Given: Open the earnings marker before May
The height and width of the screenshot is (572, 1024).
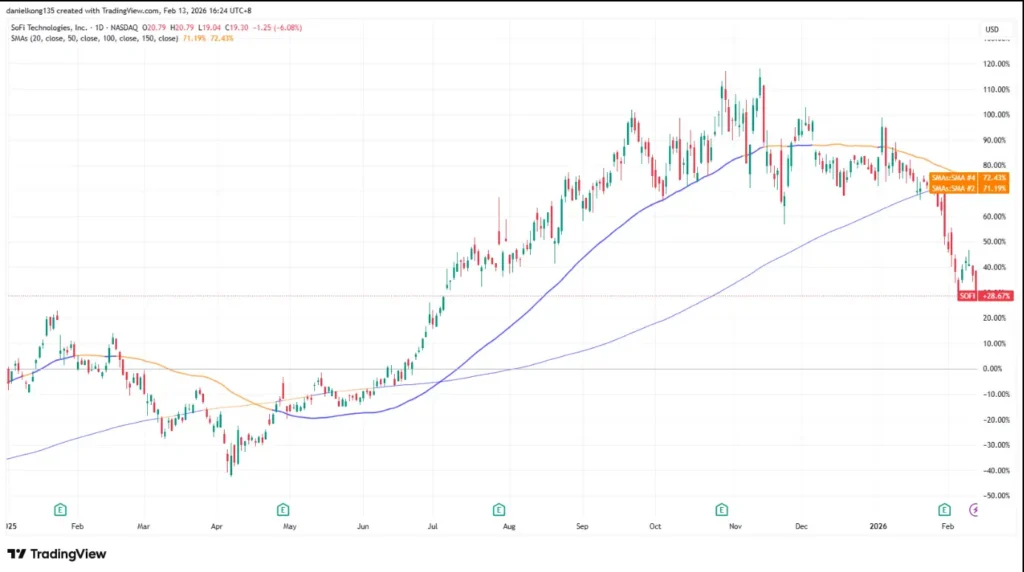Looking at the screenshot, I should (x=283, y=509).
